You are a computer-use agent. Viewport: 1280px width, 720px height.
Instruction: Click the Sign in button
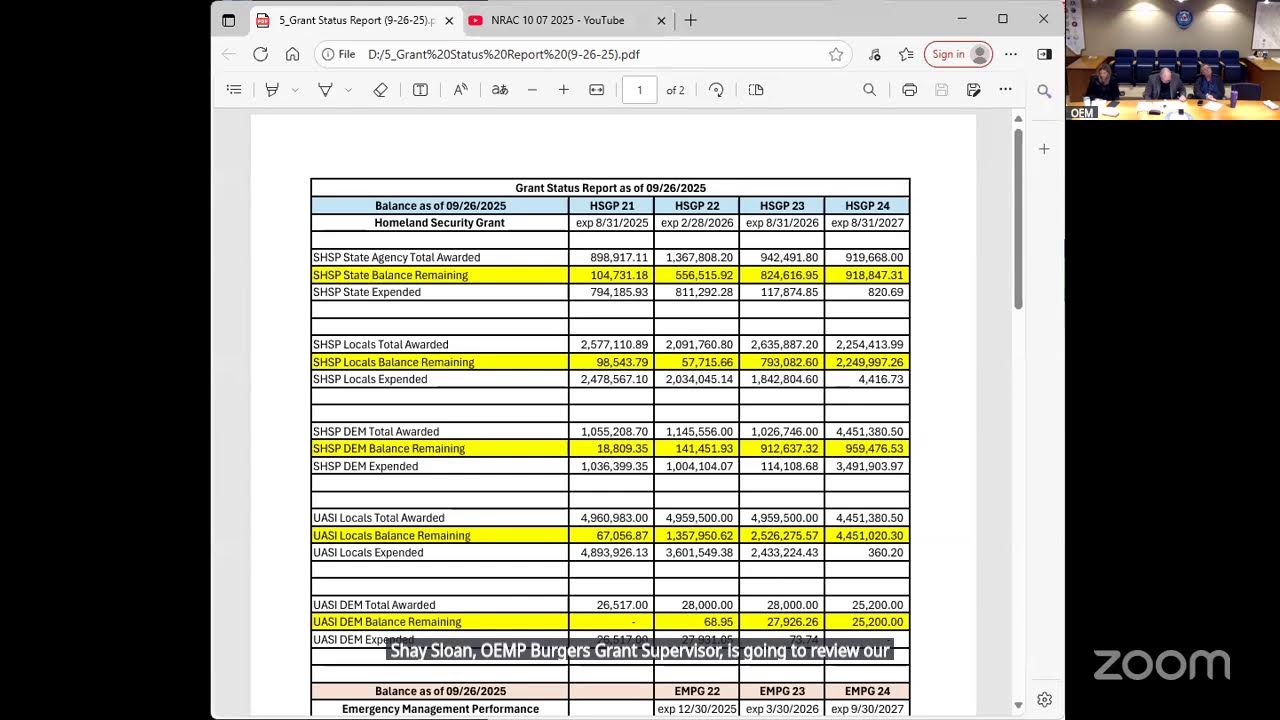point(958,54)
